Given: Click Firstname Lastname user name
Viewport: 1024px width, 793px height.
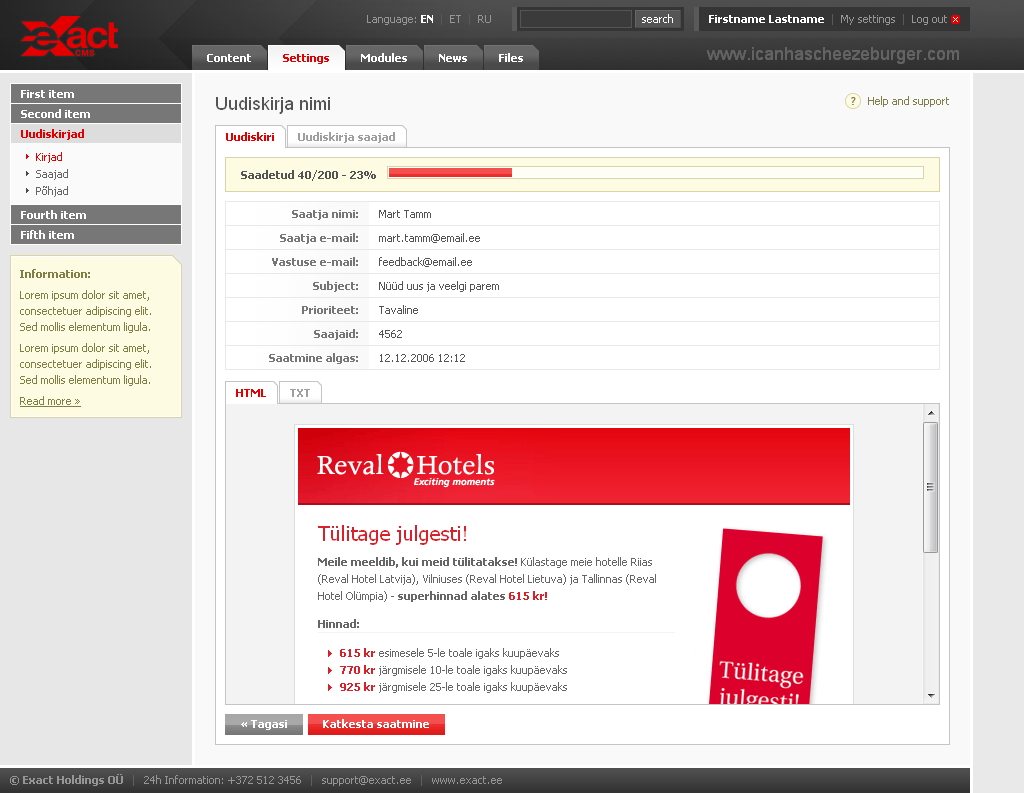Looking at the screenshot, I should [766, 20].
